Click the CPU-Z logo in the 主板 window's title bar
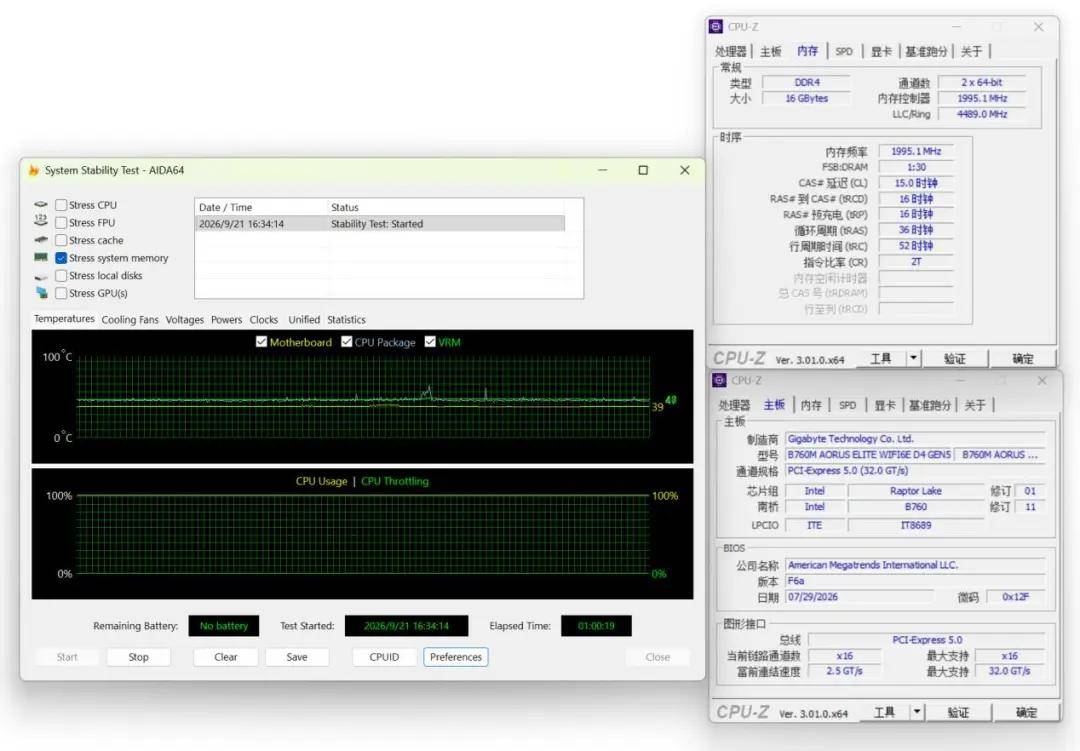Image resolution: width=1080 pixels, height=751 pixels. click(719, 380)
